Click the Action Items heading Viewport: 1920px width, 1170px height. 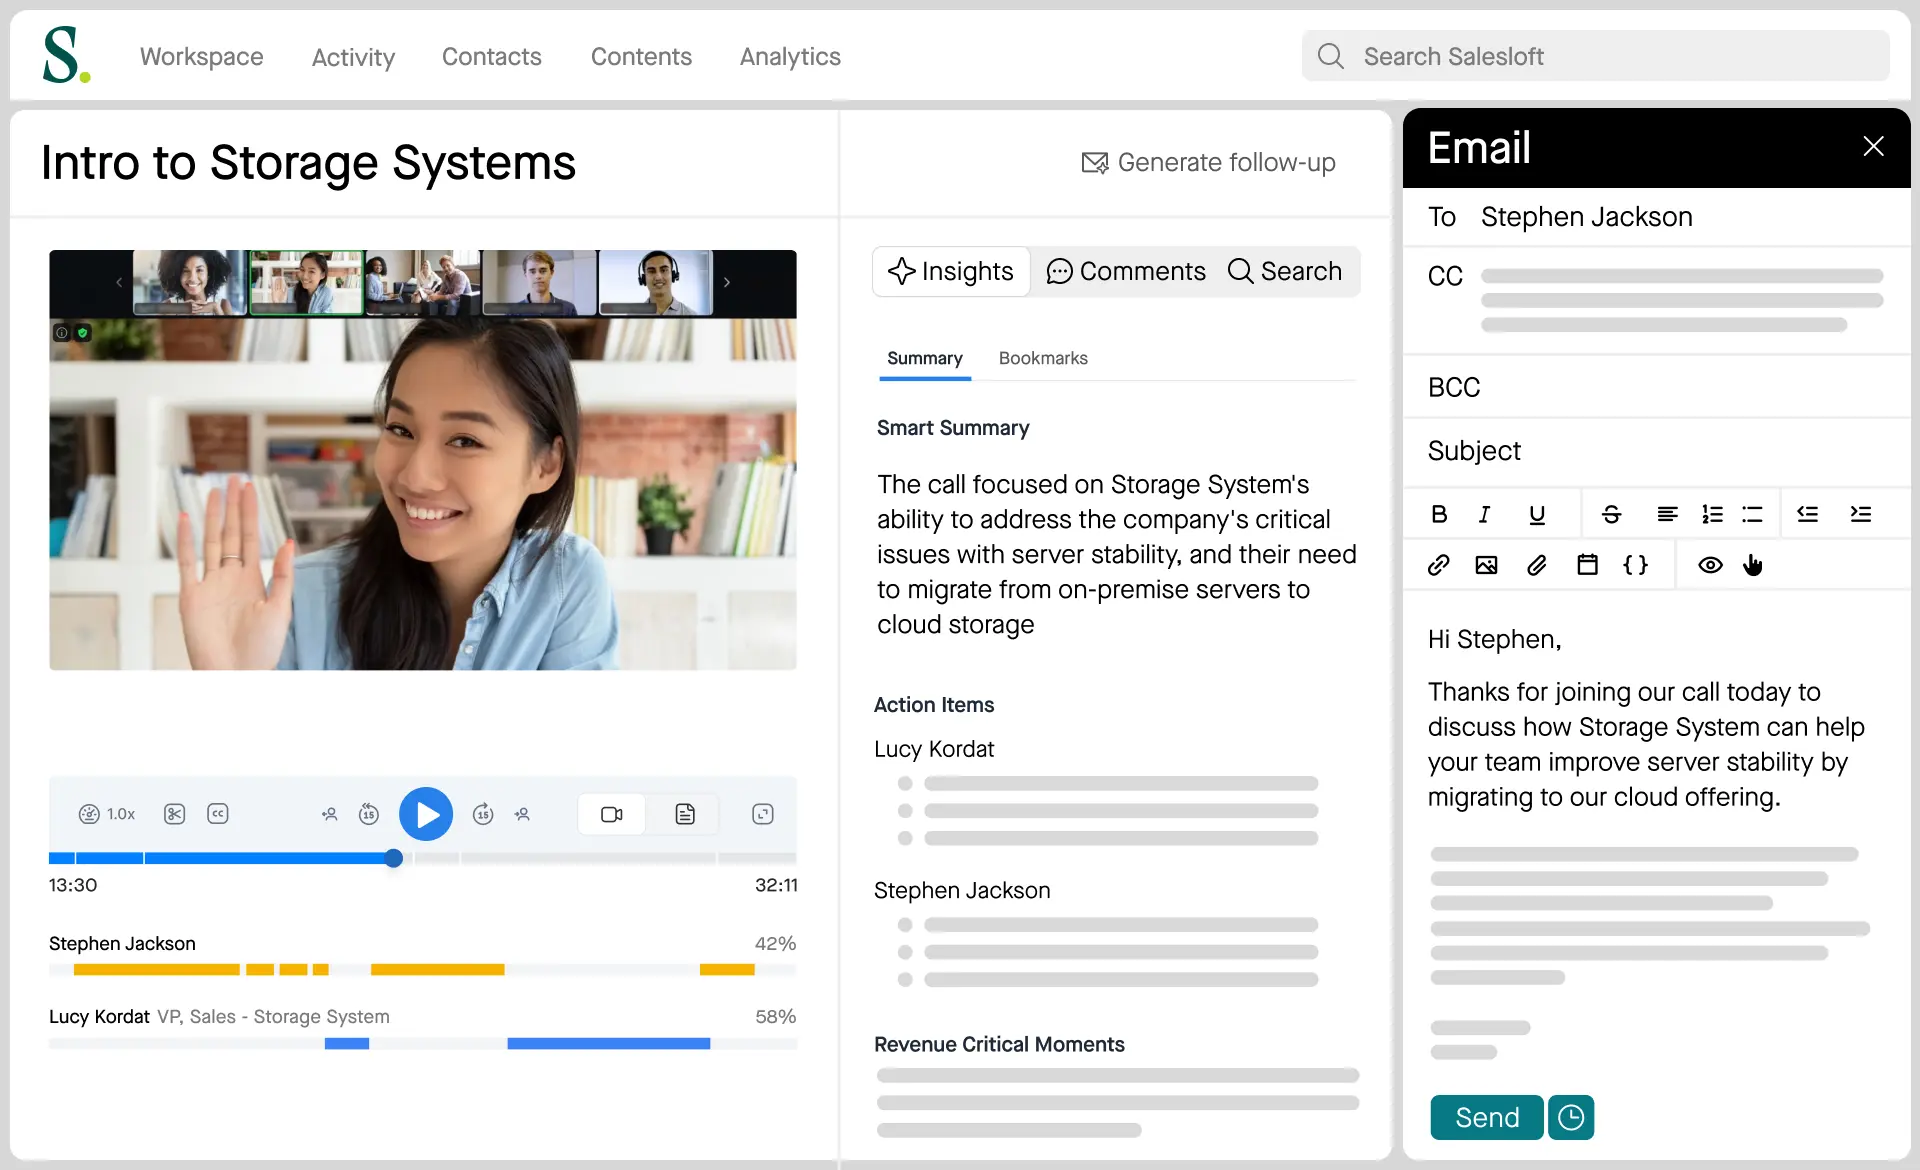pos(934,705)
